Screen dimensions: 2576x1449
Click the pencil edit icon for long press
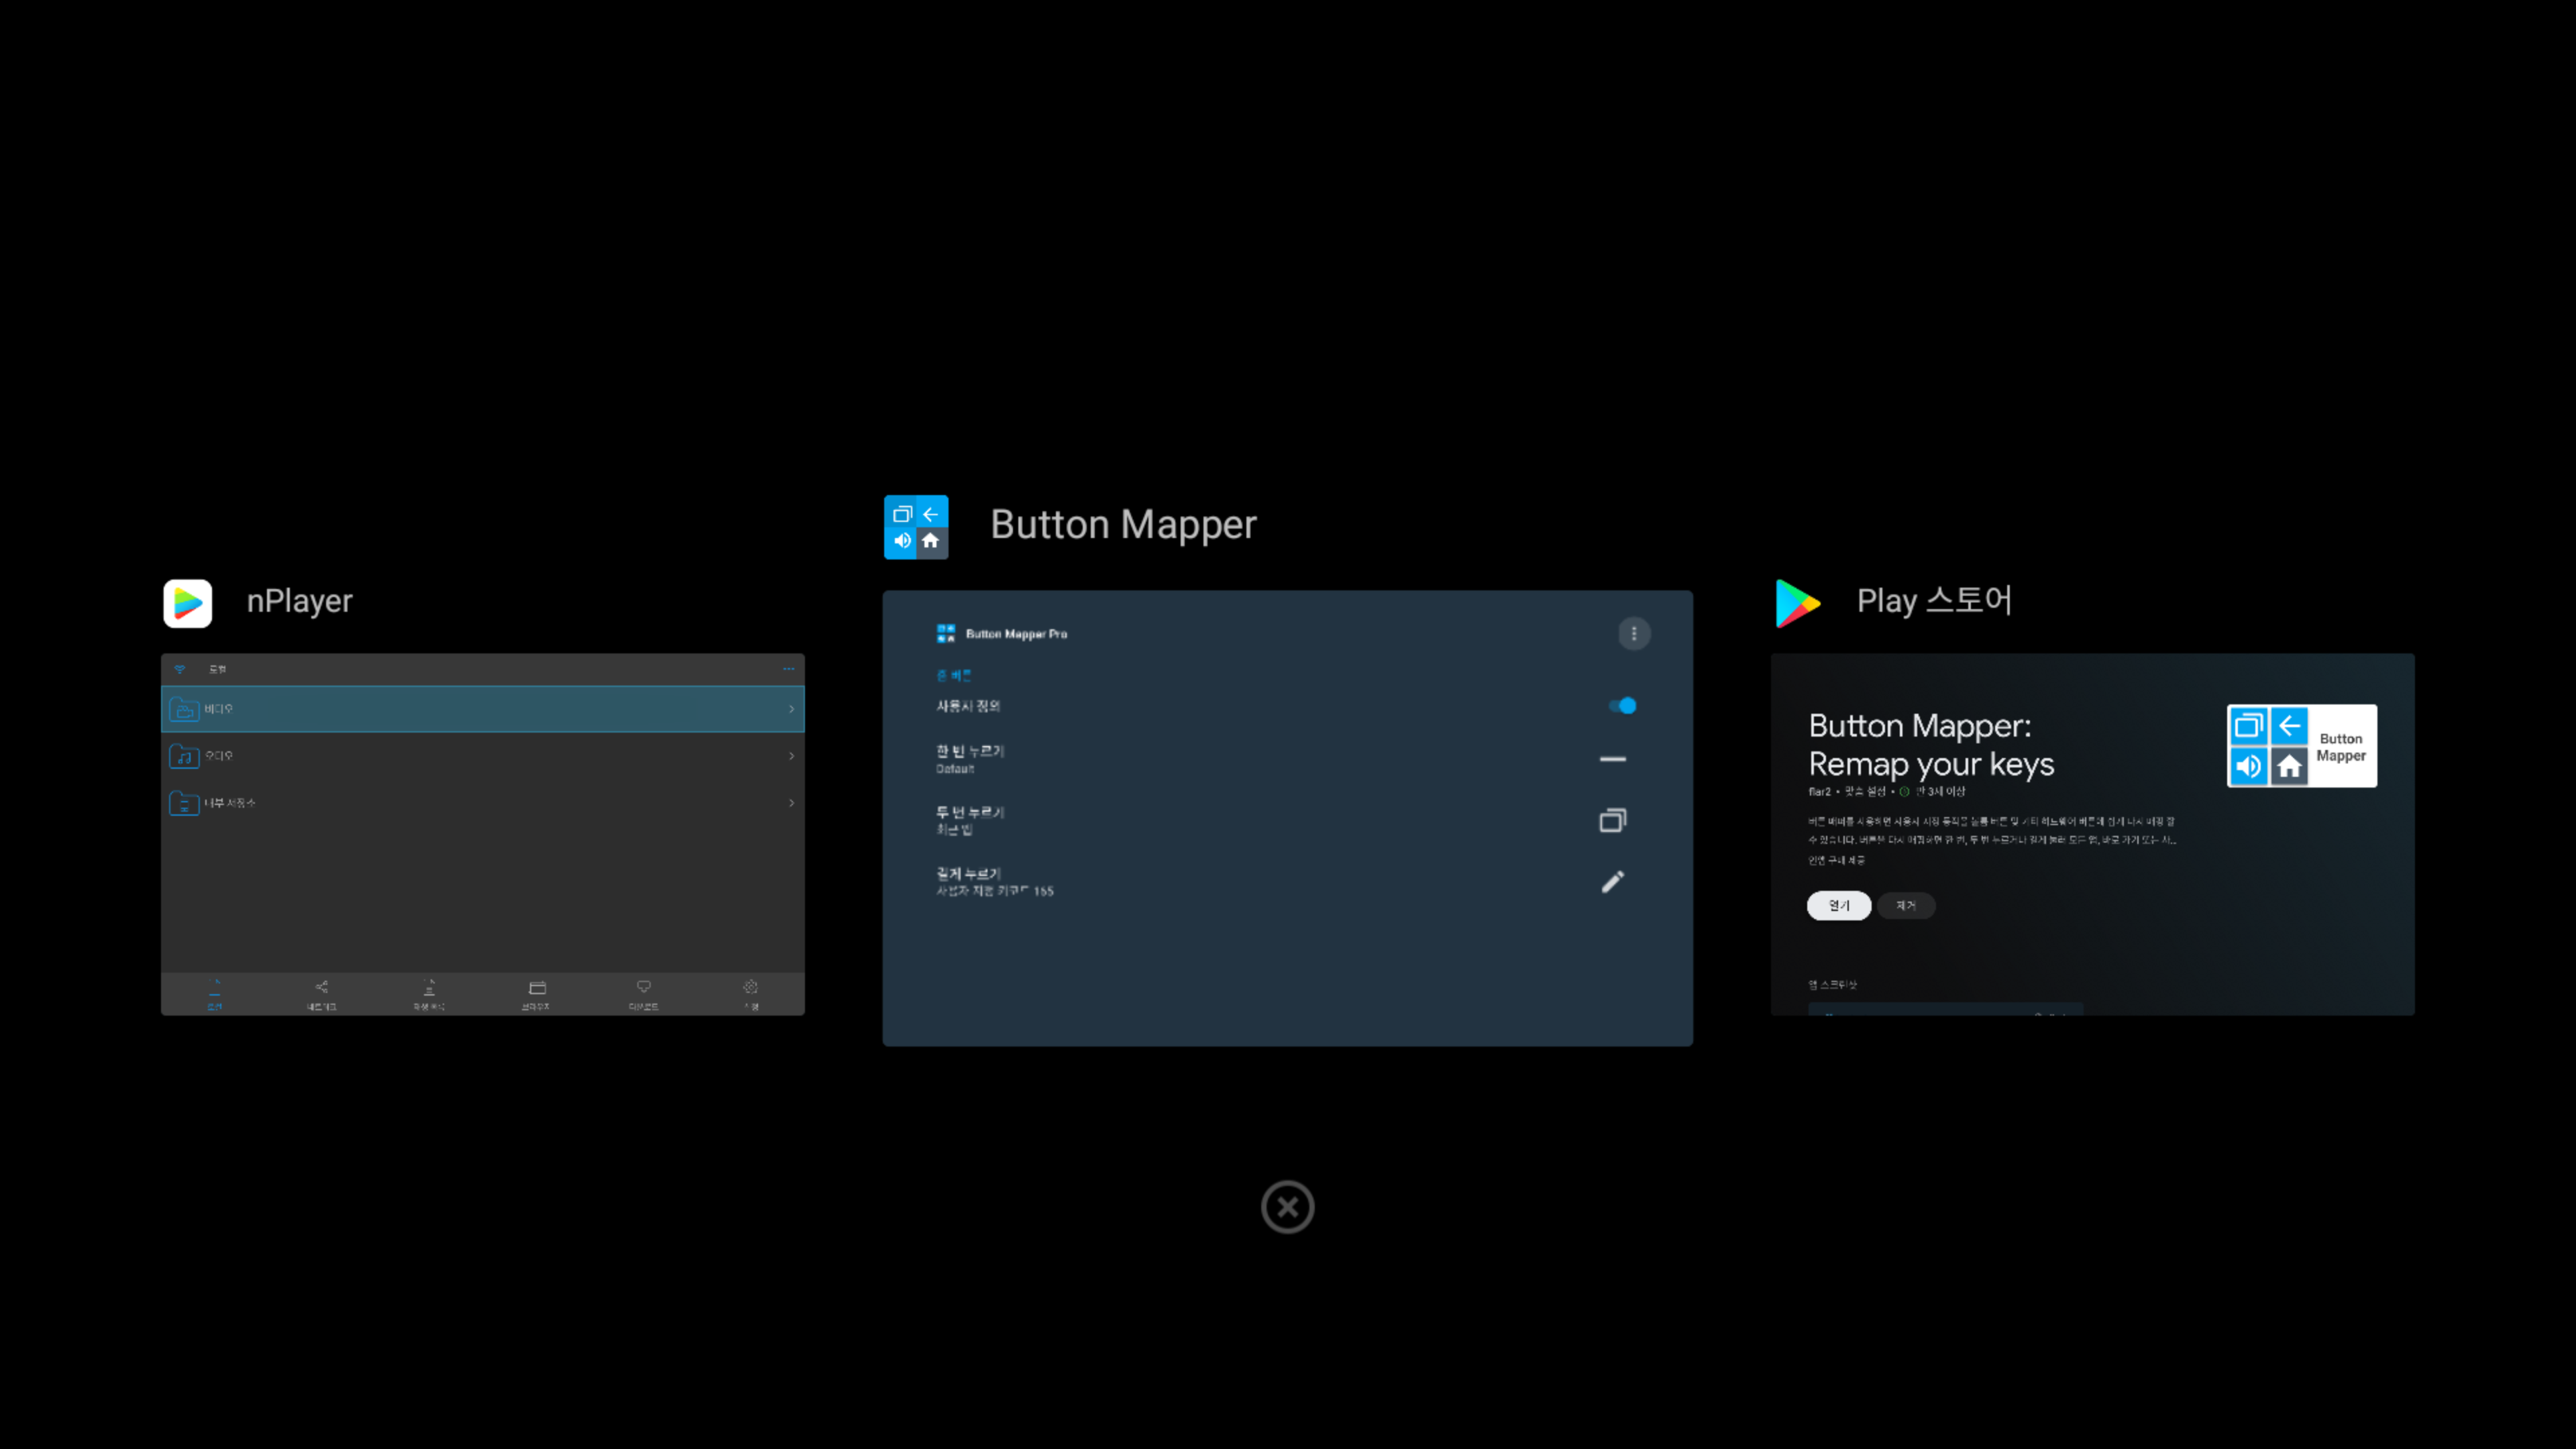pos(1612,881)
